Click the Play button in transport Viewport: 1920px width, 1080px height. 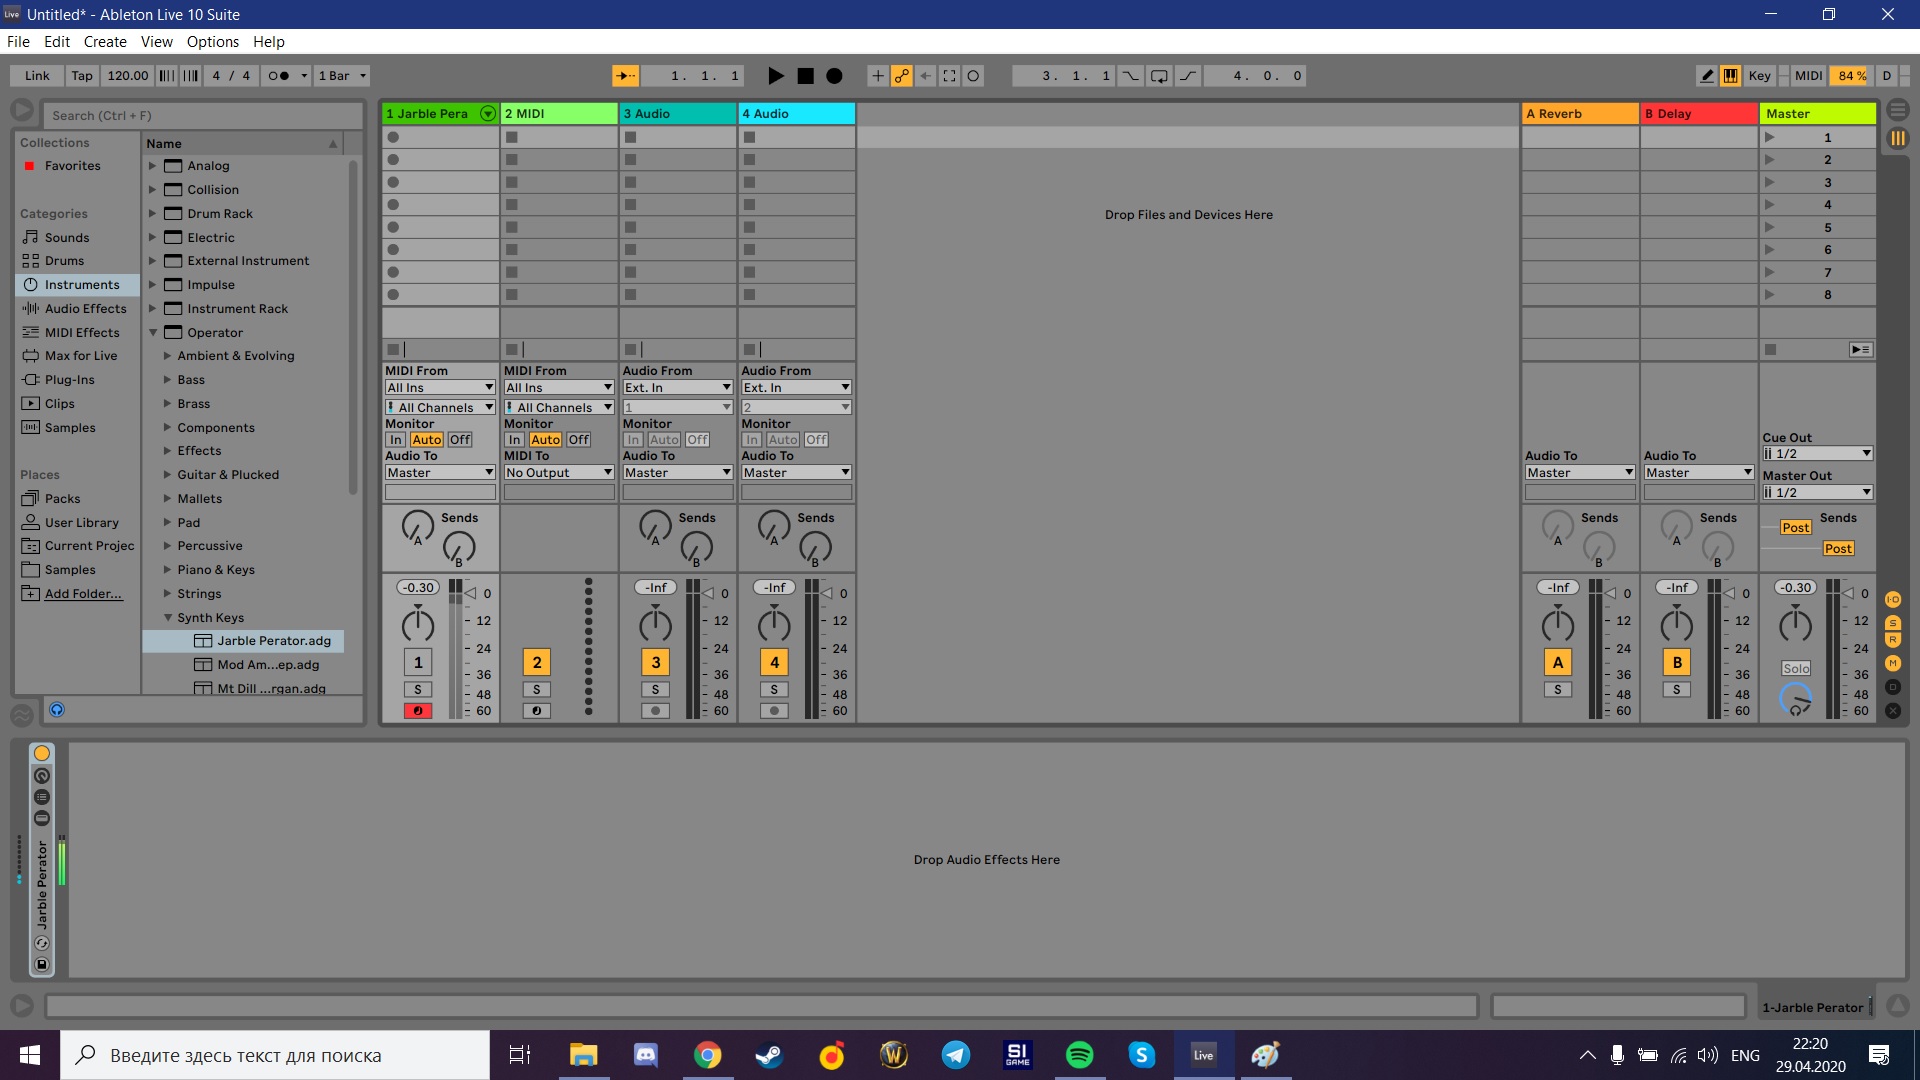775,76
